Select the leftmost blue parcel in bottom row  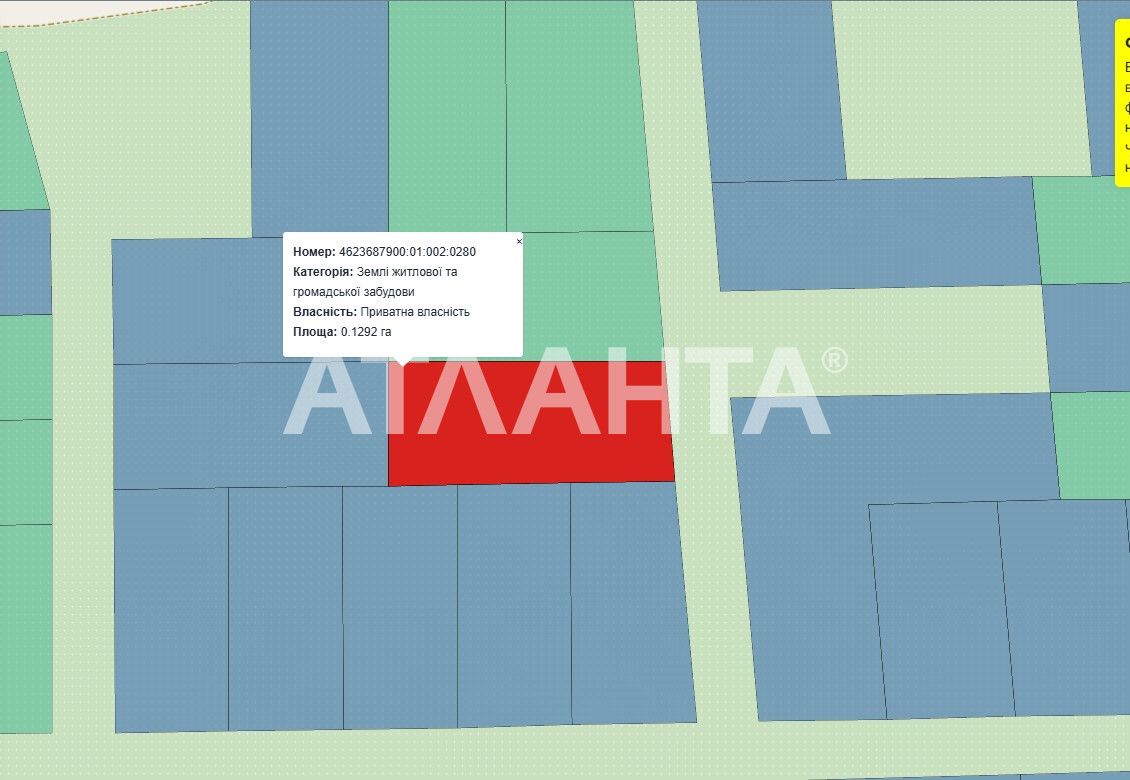click(172, 610)
